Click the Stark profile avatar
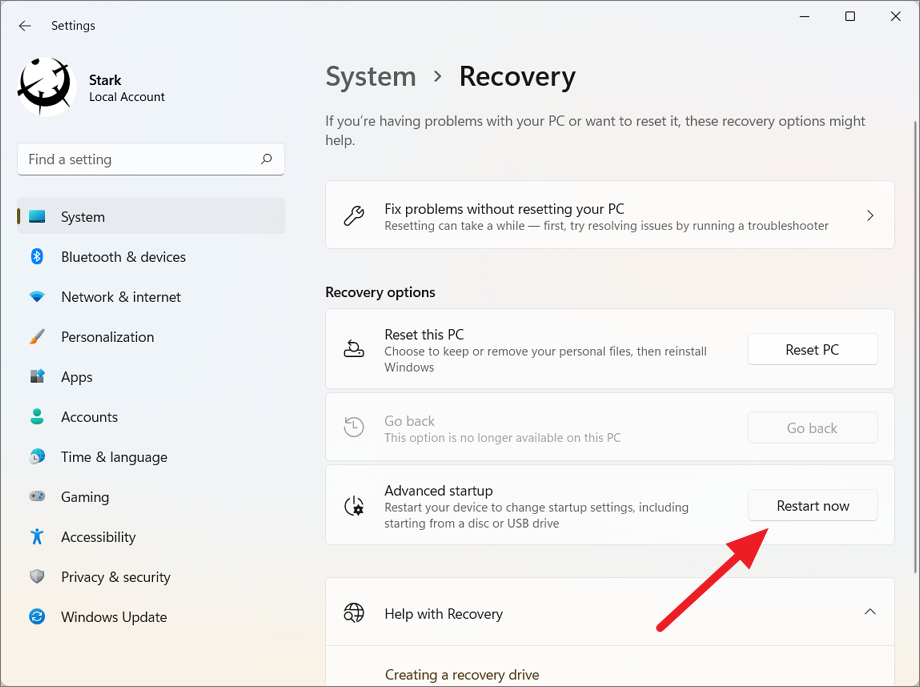The image size is (920, 687). click(46, 86)
